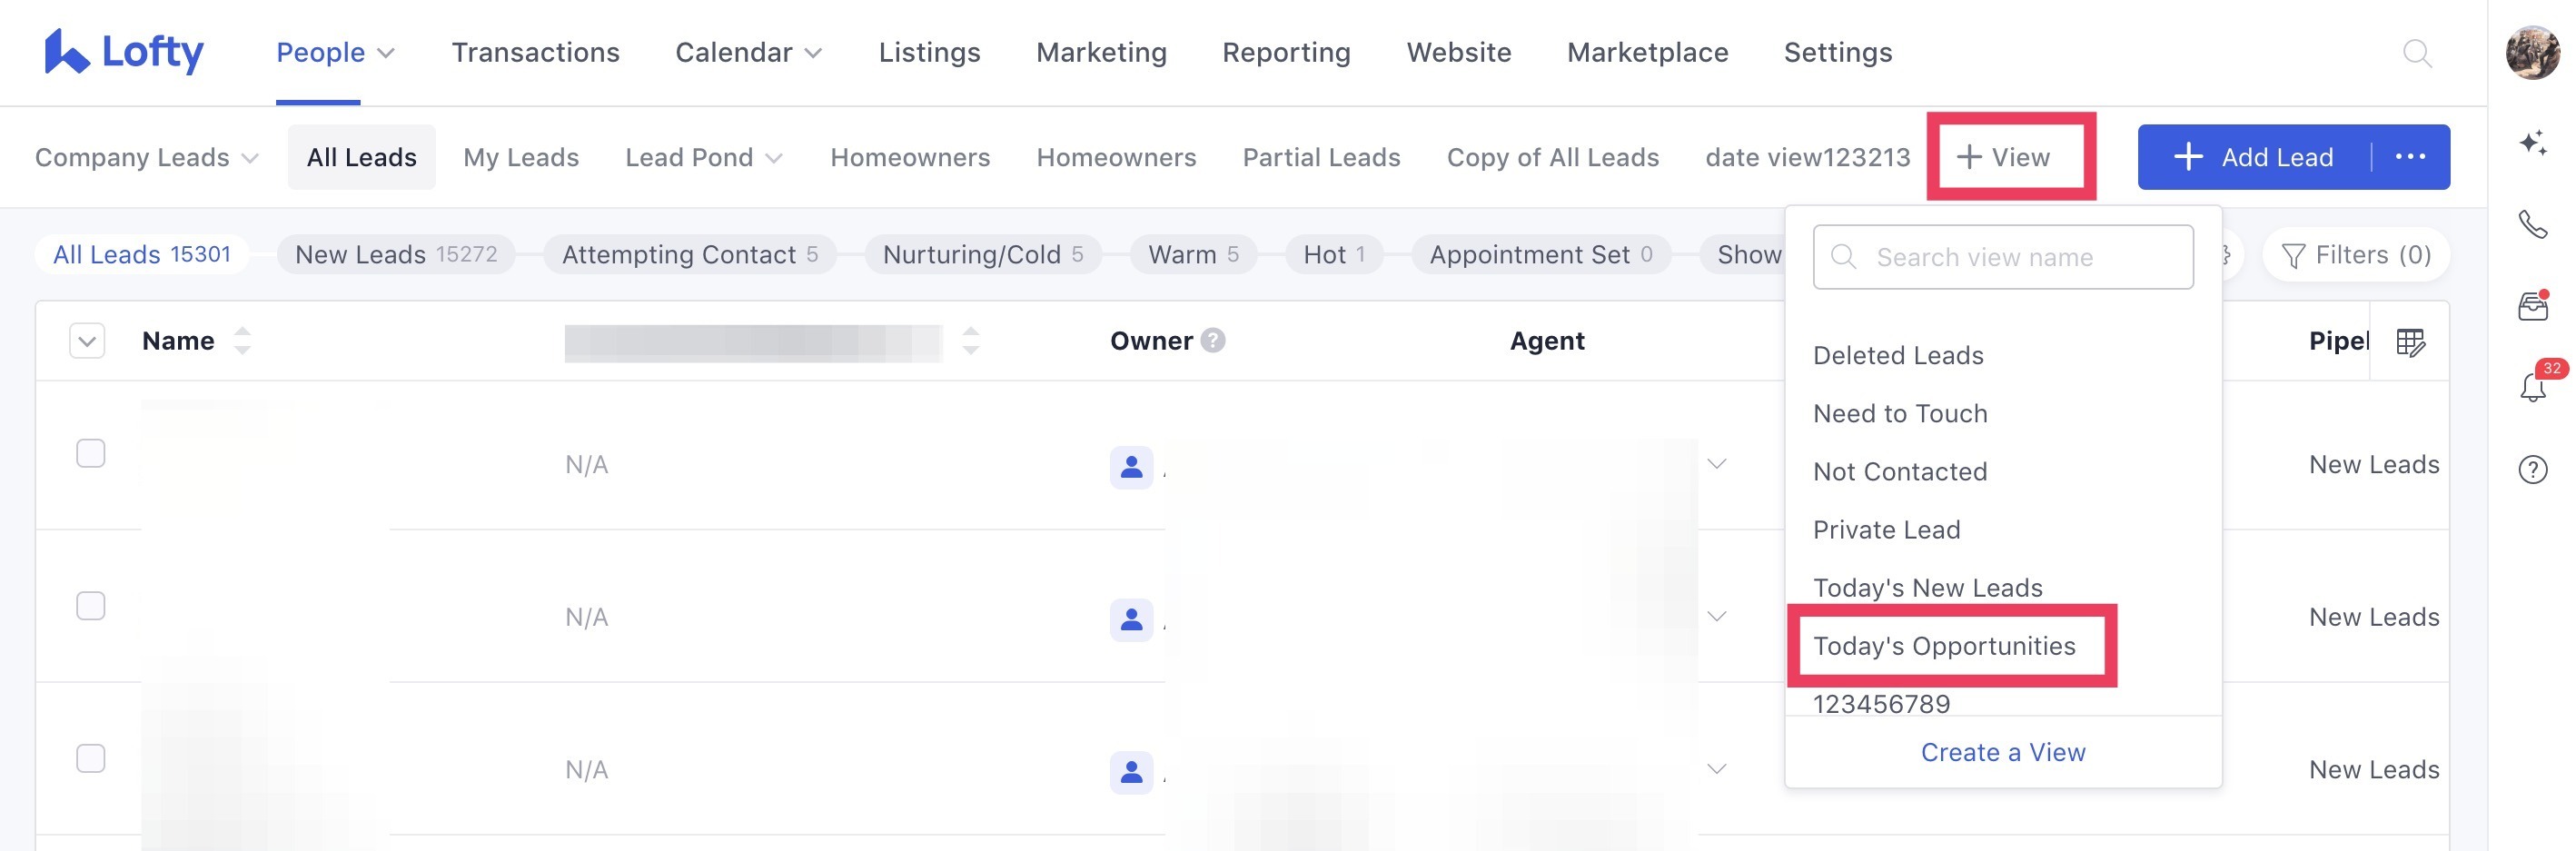Check the second lead row checkbox
Image resolution: width=2576 pixels, height=851 pixels.
[x=91, y=606]
